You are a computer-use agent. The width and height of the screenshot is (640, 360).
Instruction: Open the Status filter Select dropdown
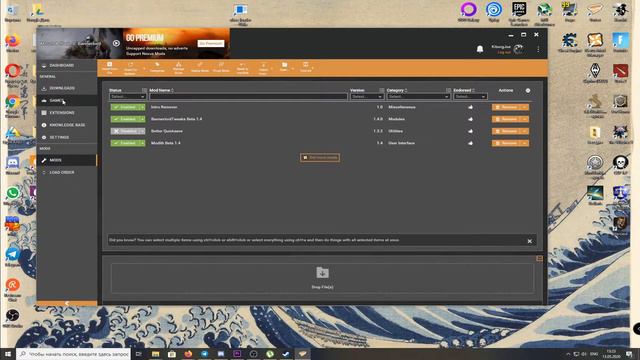(x=127, y=97)
